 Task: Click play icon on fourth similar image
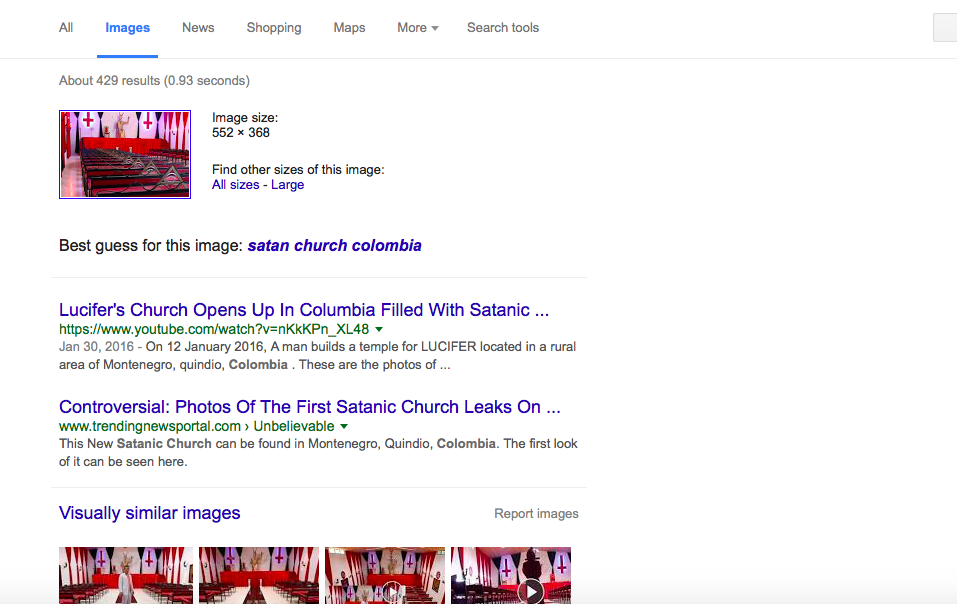click(x=531, y=592)
